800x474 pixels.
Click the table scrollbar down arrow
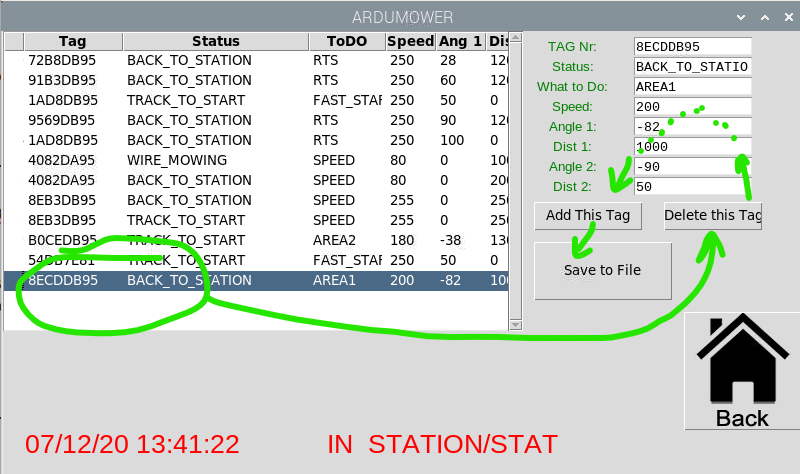516,325
